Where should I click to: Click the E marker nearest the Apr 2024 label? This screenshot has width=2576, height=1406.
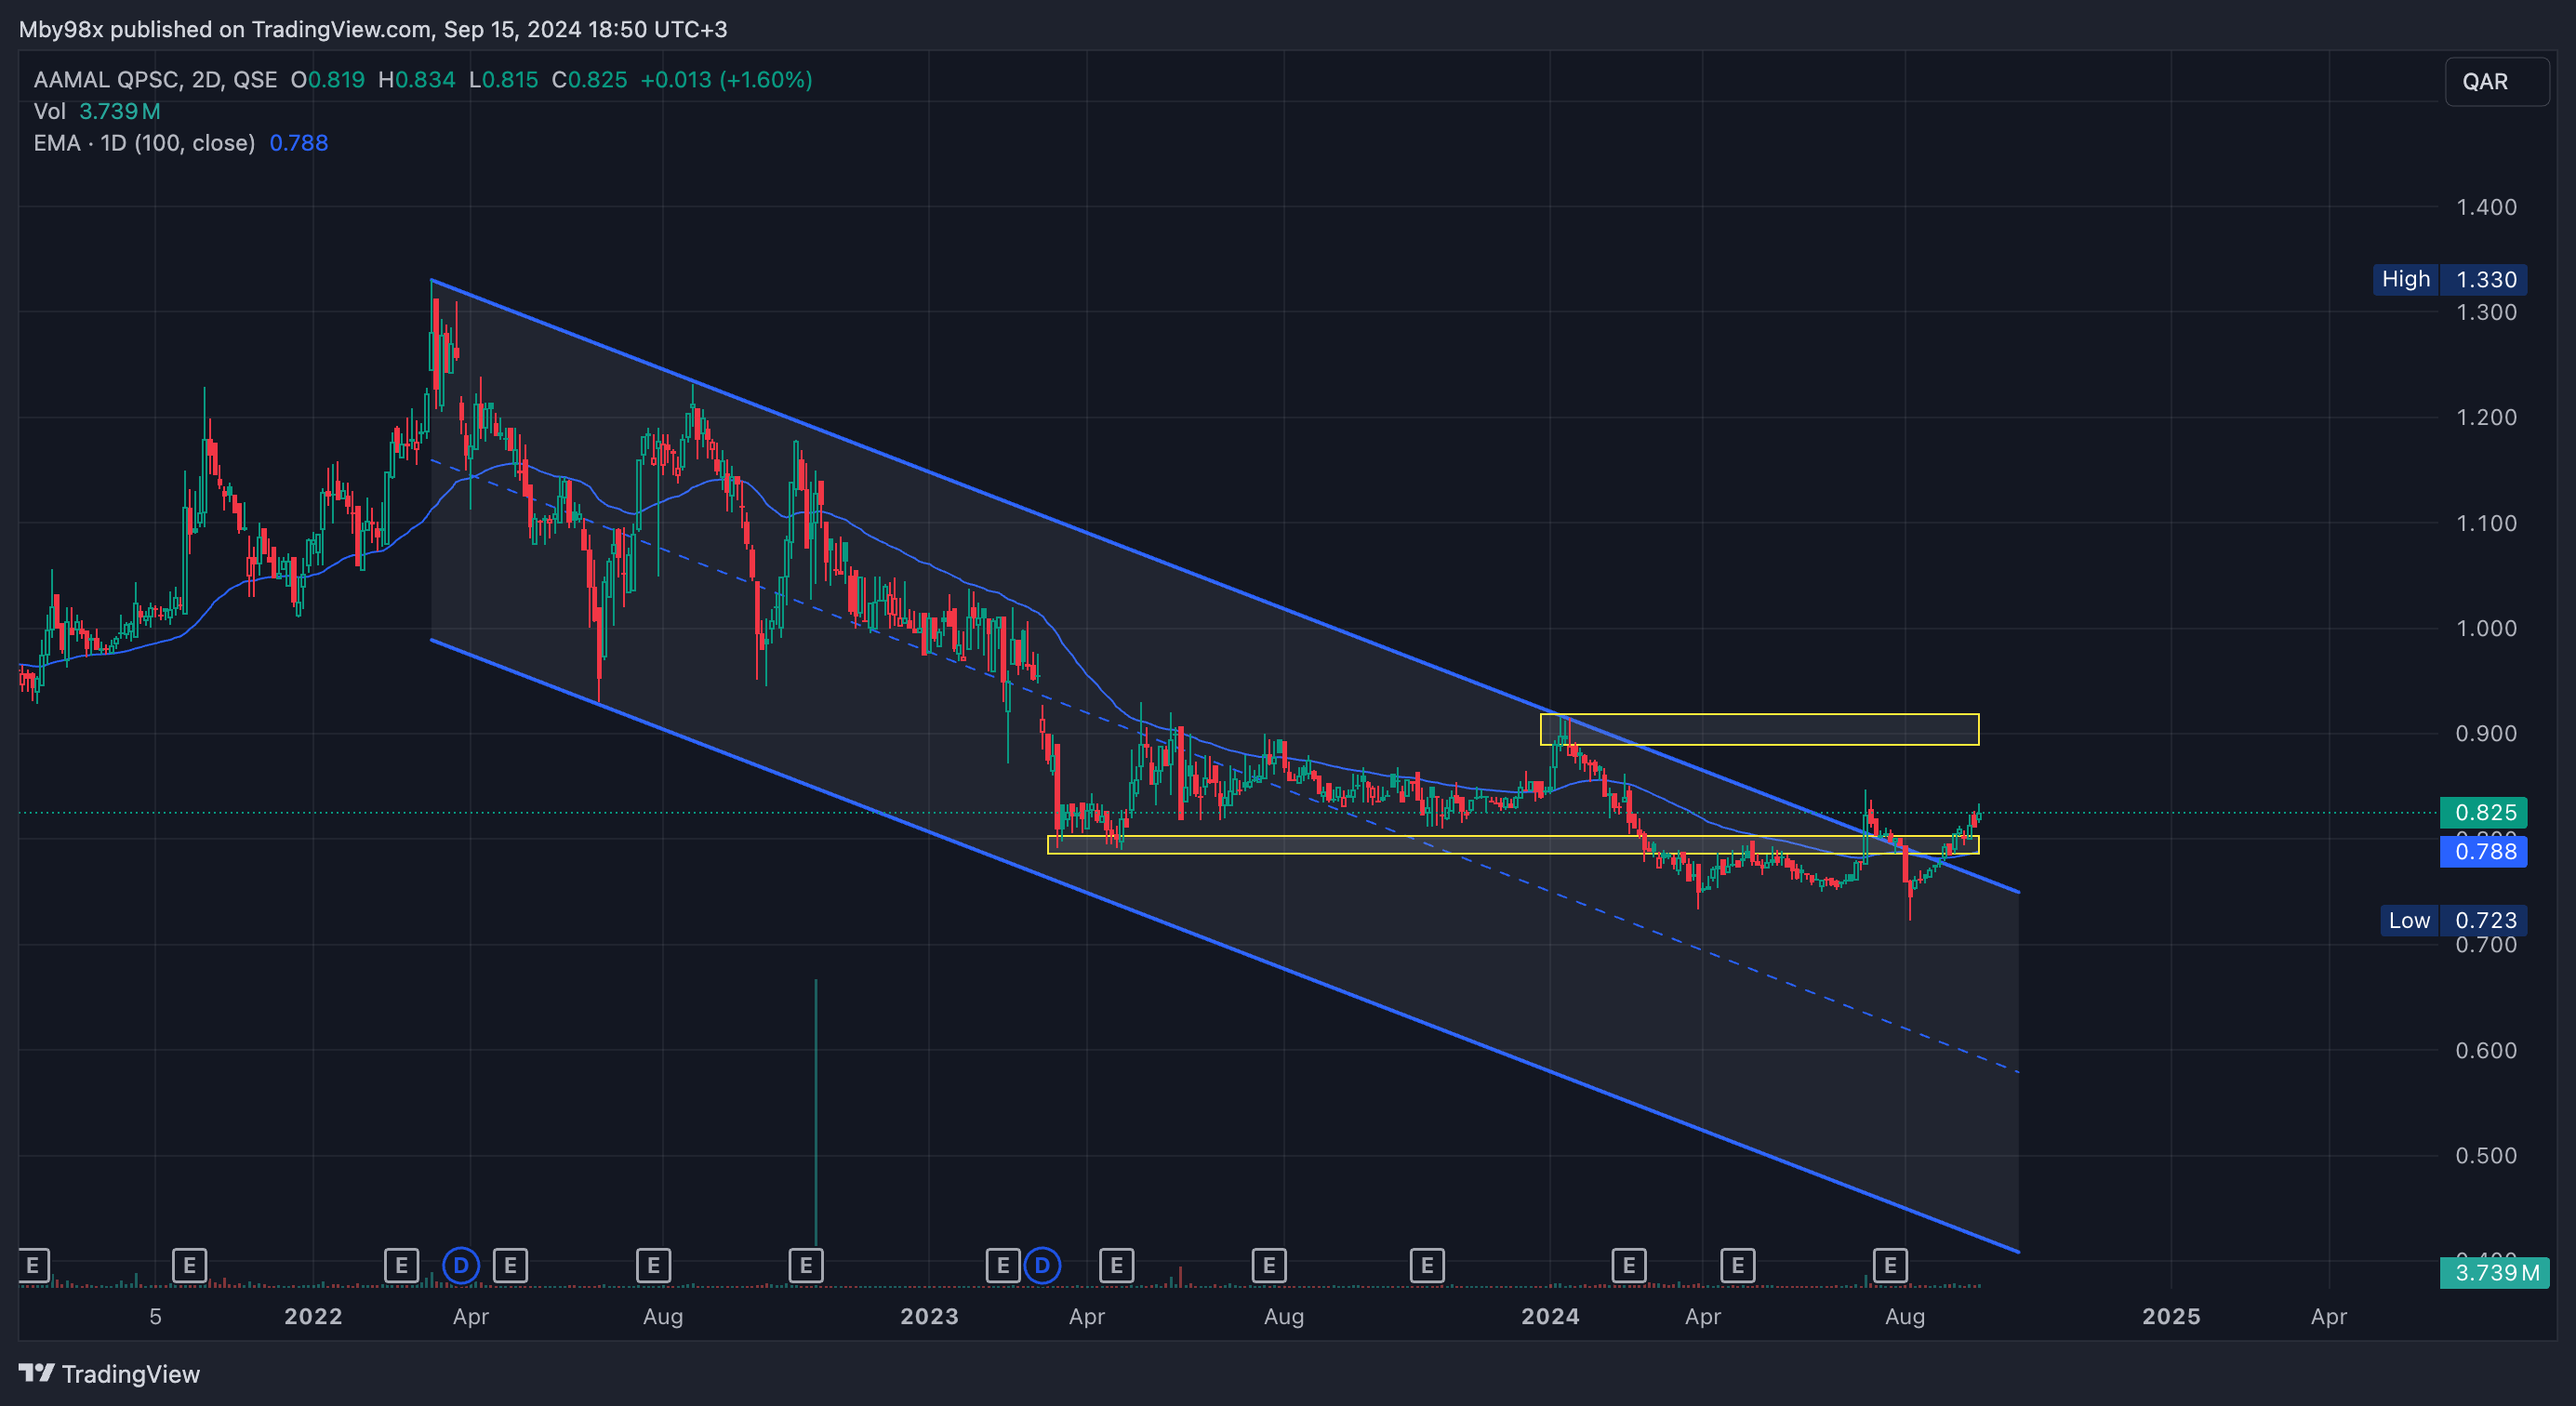[x=1738, y=1266]
